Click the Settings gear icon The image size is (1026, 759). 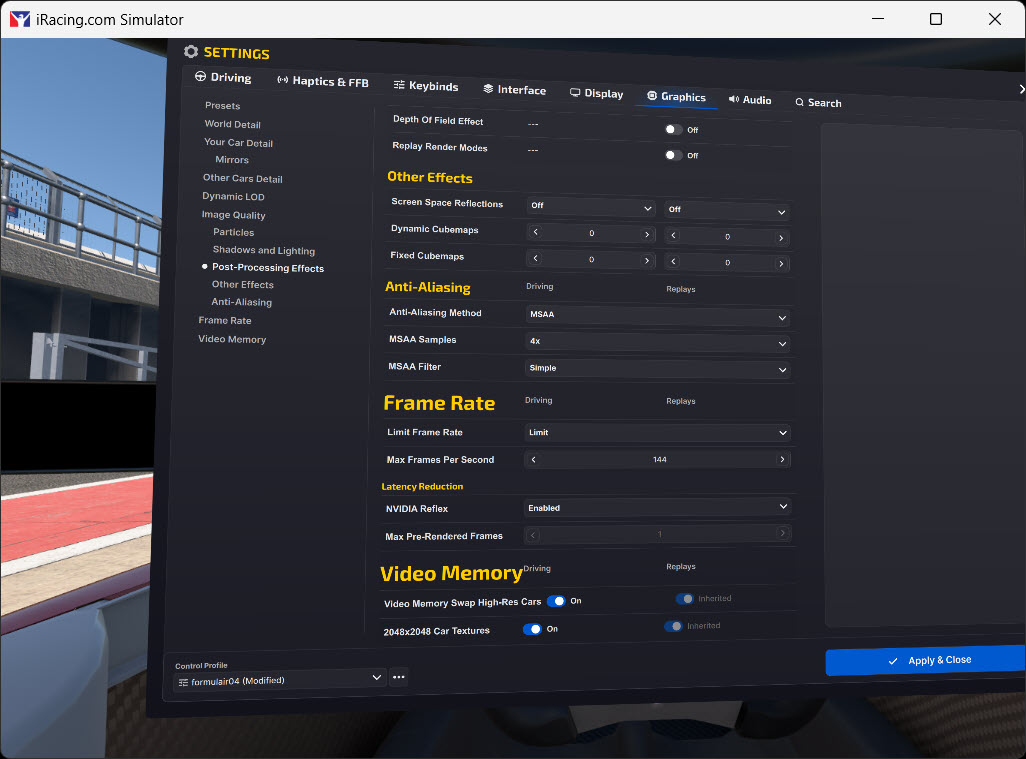[190, 52]
